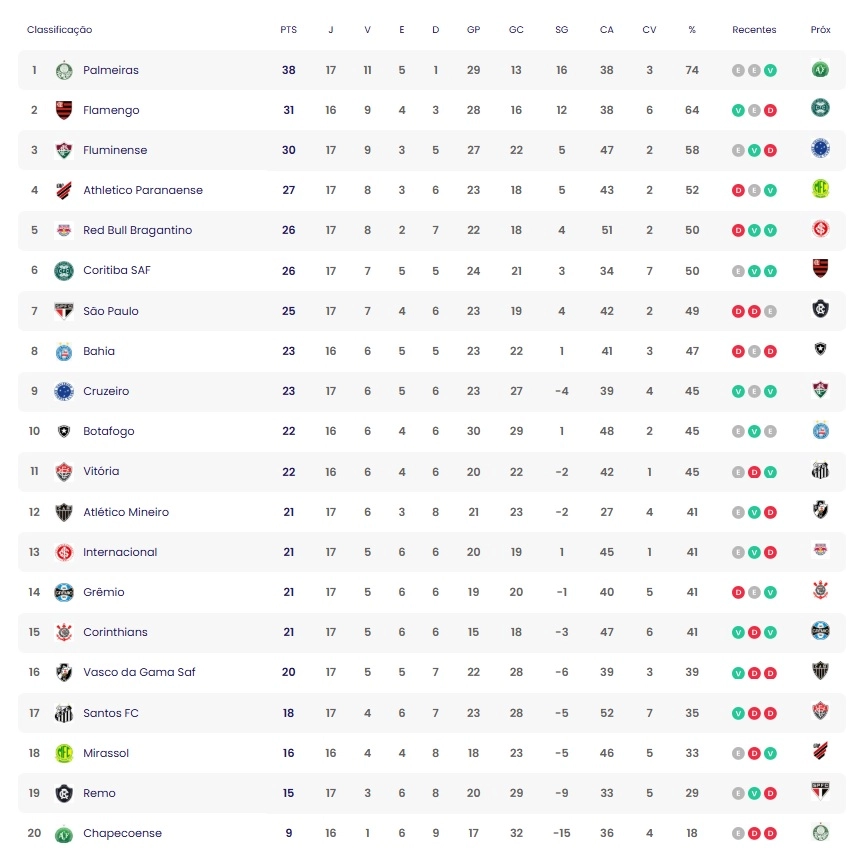
Task: Click Flamengo's red D recent result badge
Action: 770,111
